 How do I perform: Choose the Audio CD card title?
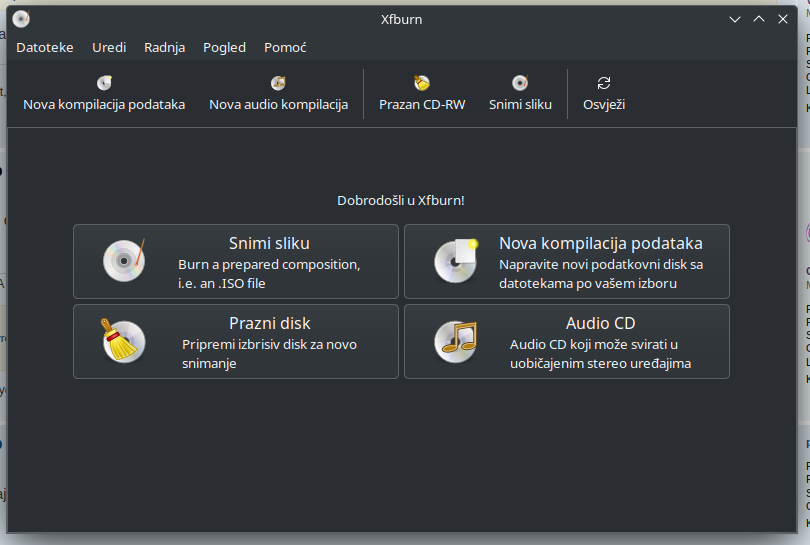600,323
